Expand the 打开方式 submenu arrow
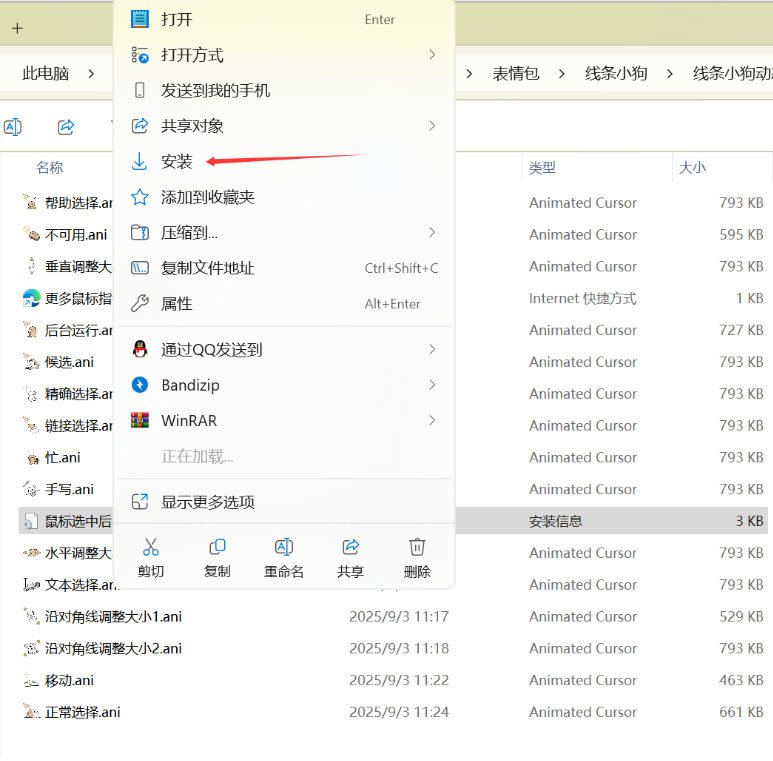The height and width of the screenshot is (761, 773). [x=432, y=55]
